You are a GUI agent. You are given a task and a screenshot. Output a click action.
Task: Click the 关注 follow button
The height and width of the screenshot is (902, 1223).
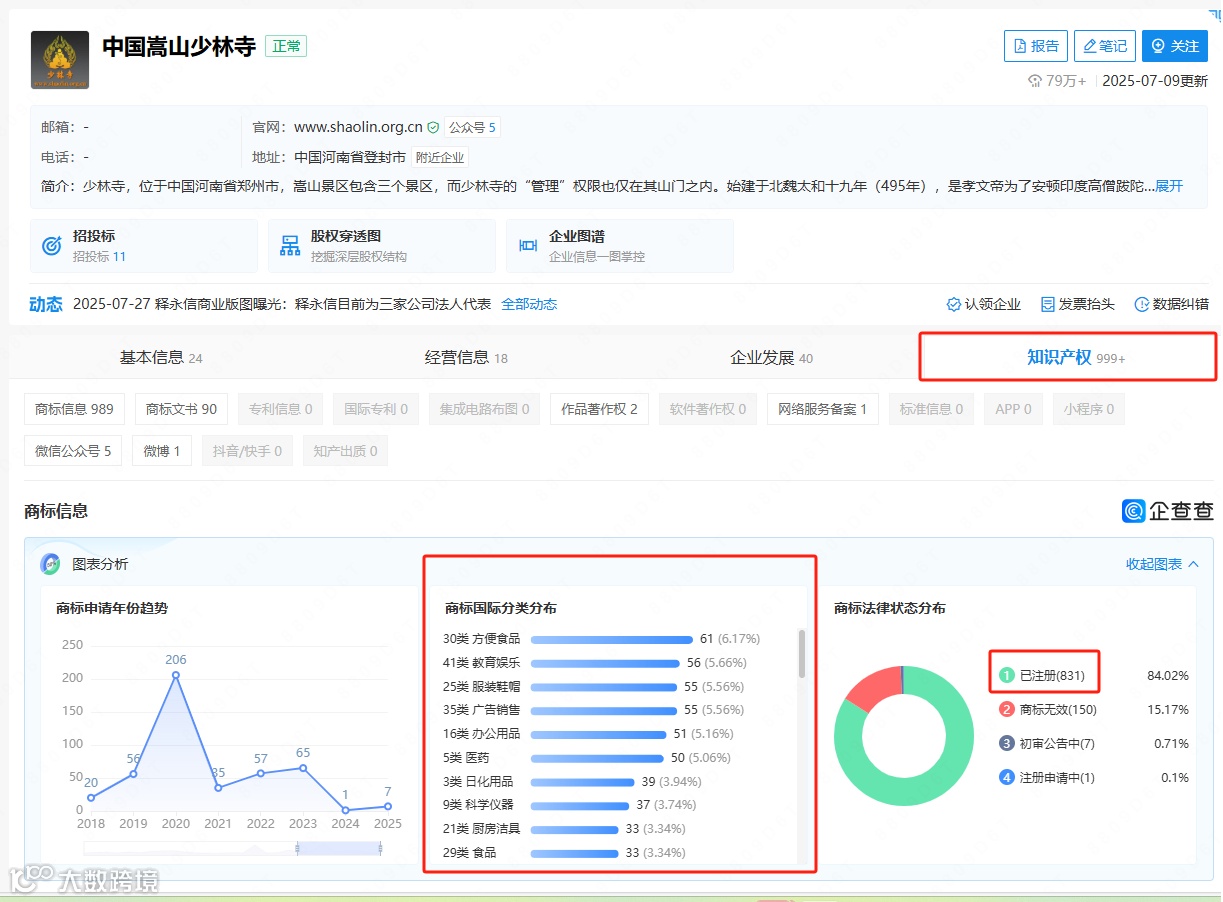point(1175,46)
